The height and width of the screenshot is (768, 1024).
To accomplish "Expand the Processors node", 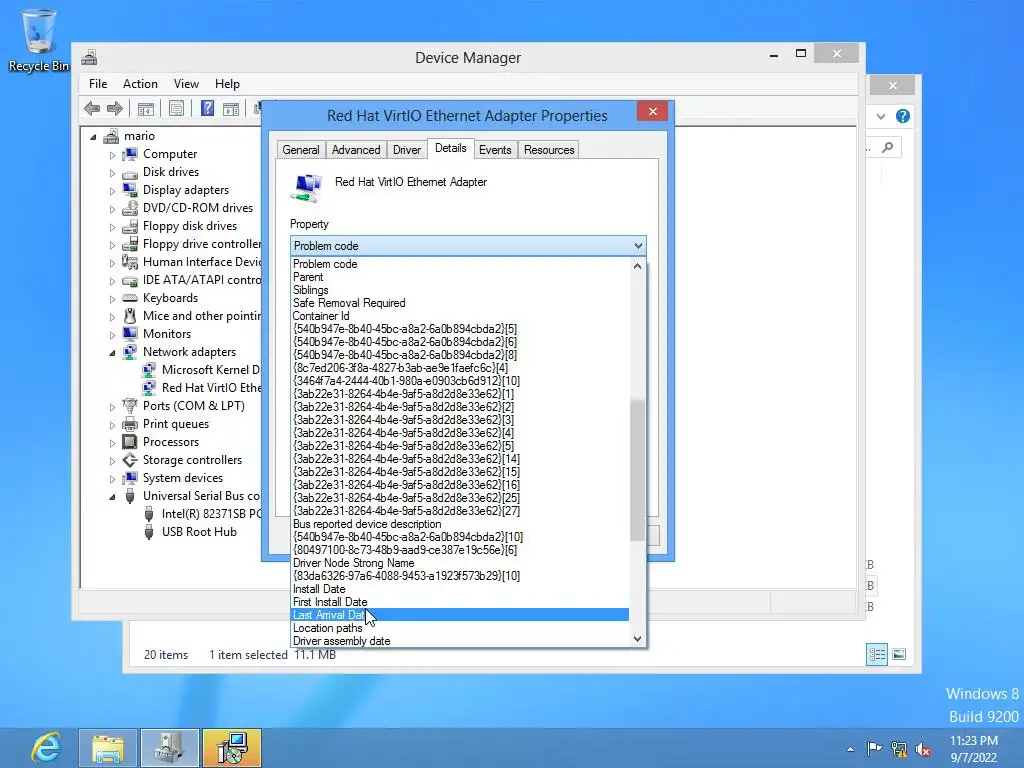I will 112,443.
